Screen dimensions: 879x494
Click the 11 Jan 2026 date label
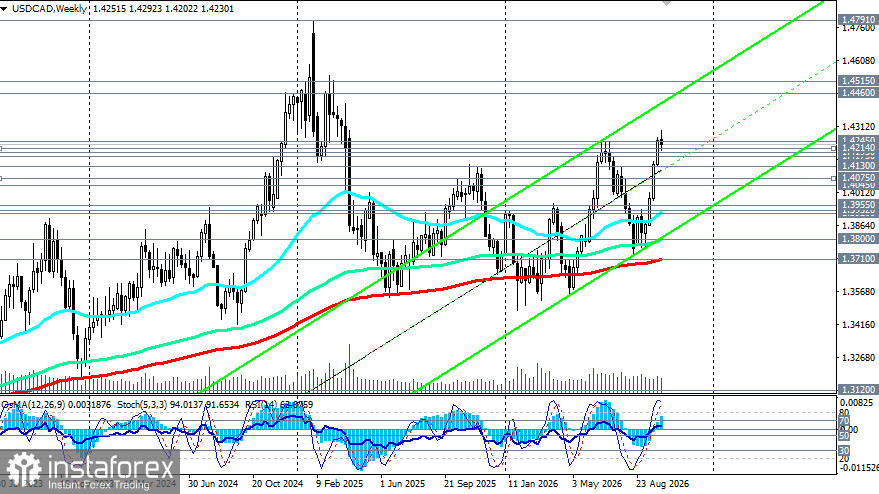point(533,483)
